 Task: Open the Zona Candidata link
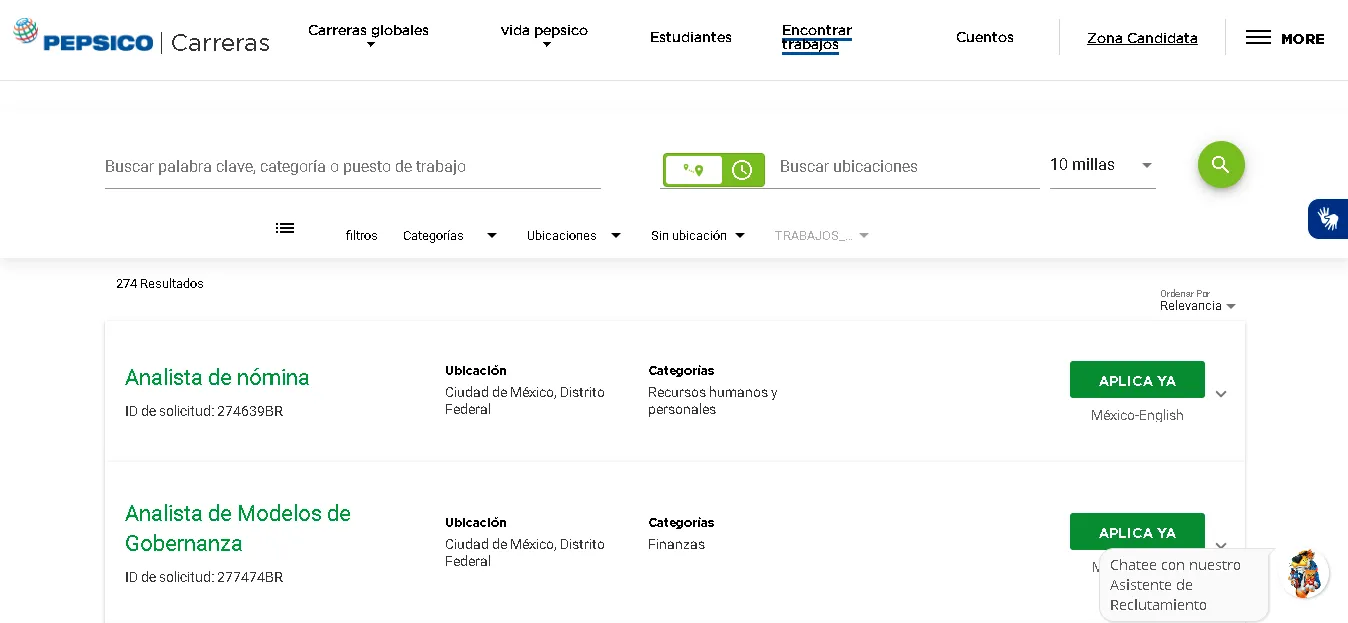coord(1142,38)
